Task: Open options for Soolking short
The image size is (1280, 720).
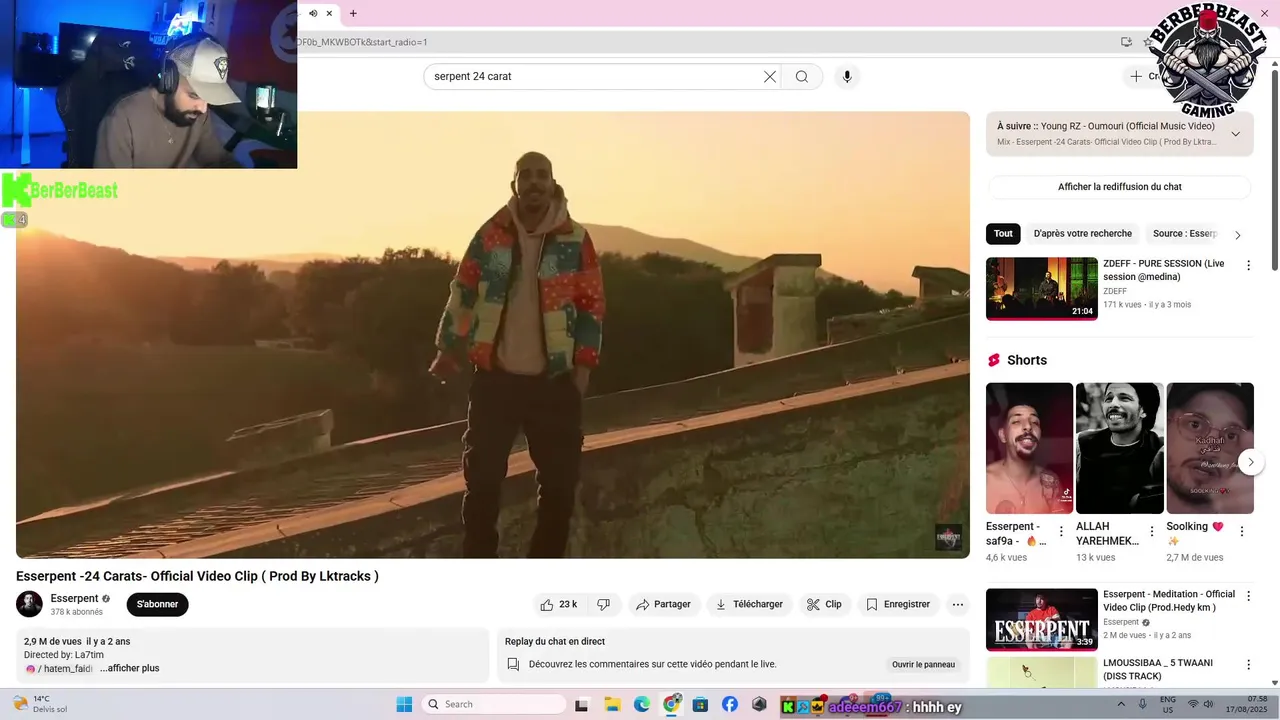Action: click(1242, 531)
